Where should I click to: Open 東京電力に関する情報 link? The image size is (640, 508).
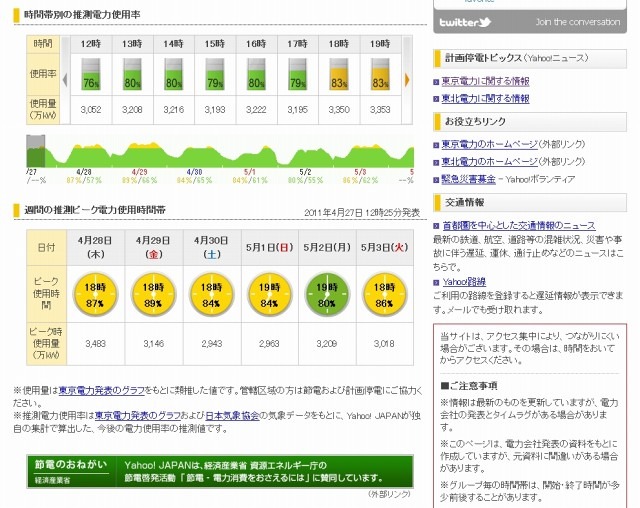pos(485,81)
